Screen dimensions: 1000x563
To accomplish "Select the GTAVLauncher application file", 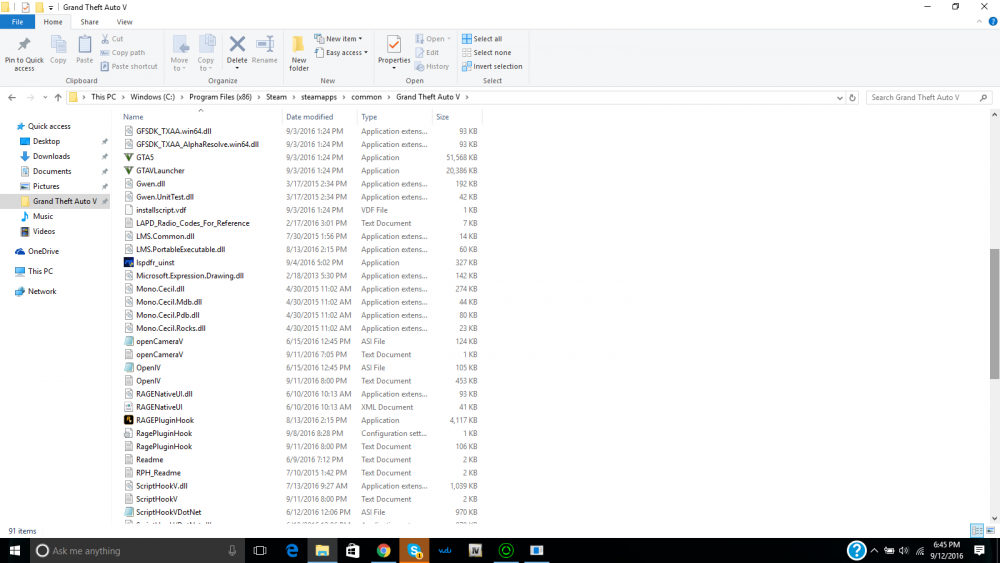I will (x=160, y=170).
